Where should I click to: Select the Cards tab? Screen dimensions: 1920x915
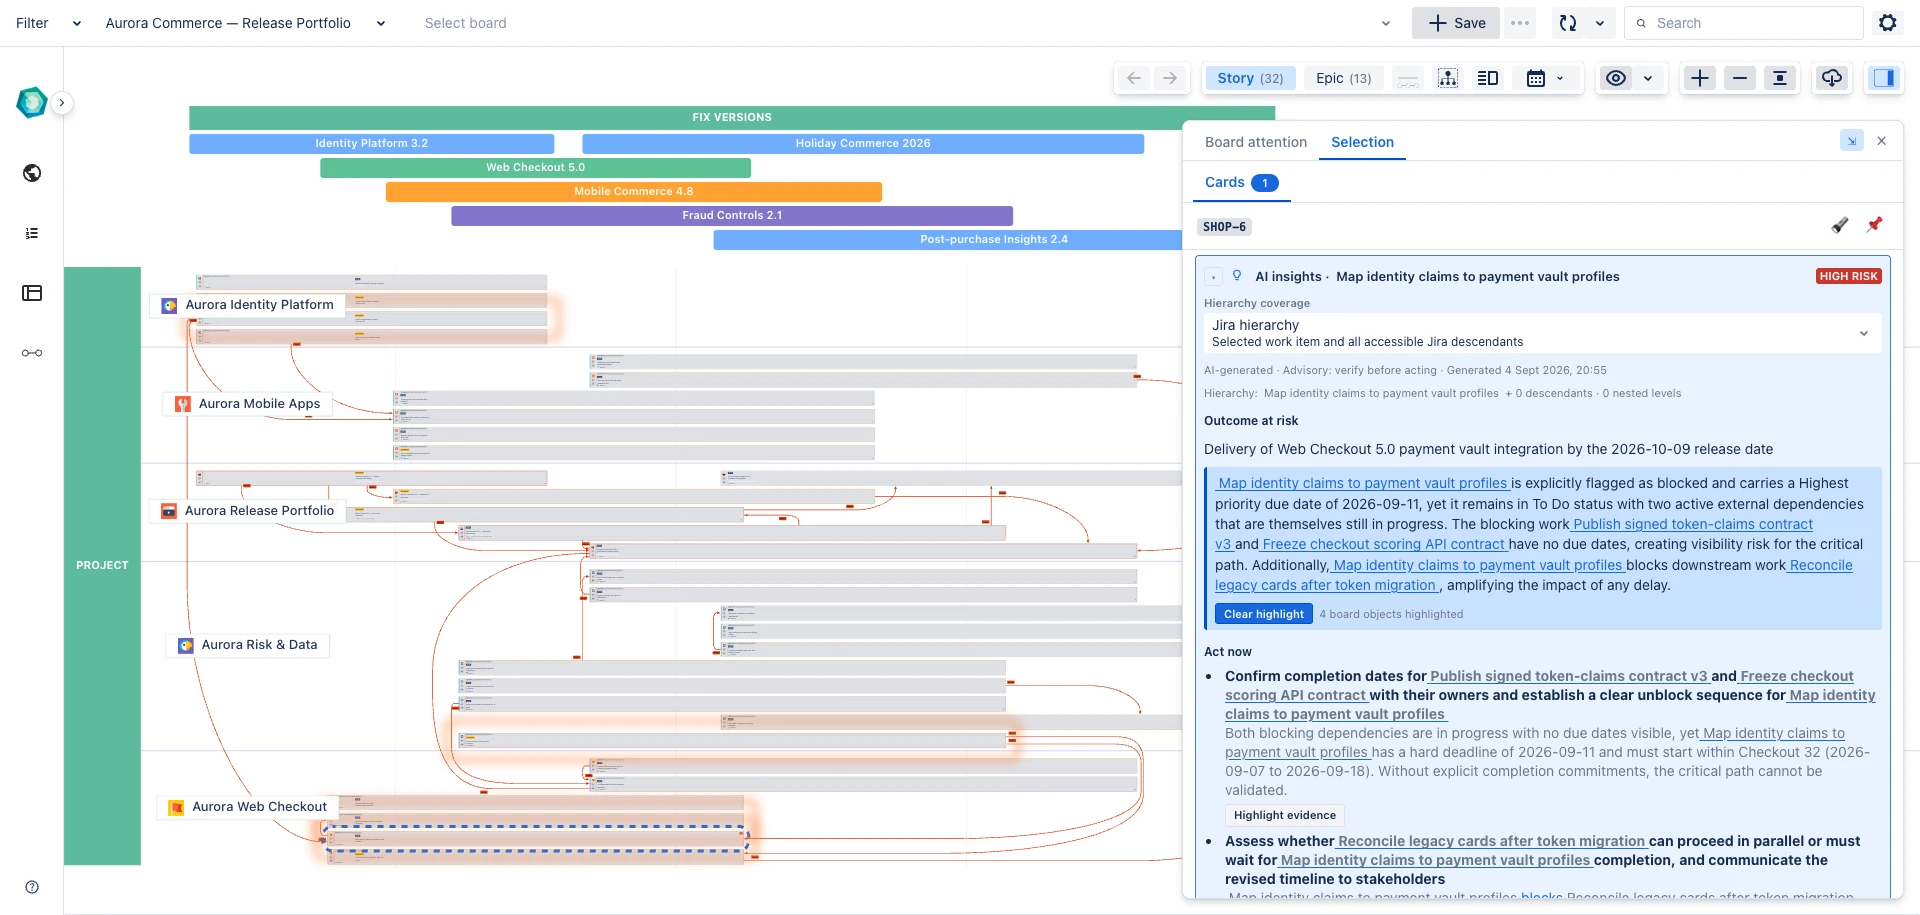(x=1241, y=182)
